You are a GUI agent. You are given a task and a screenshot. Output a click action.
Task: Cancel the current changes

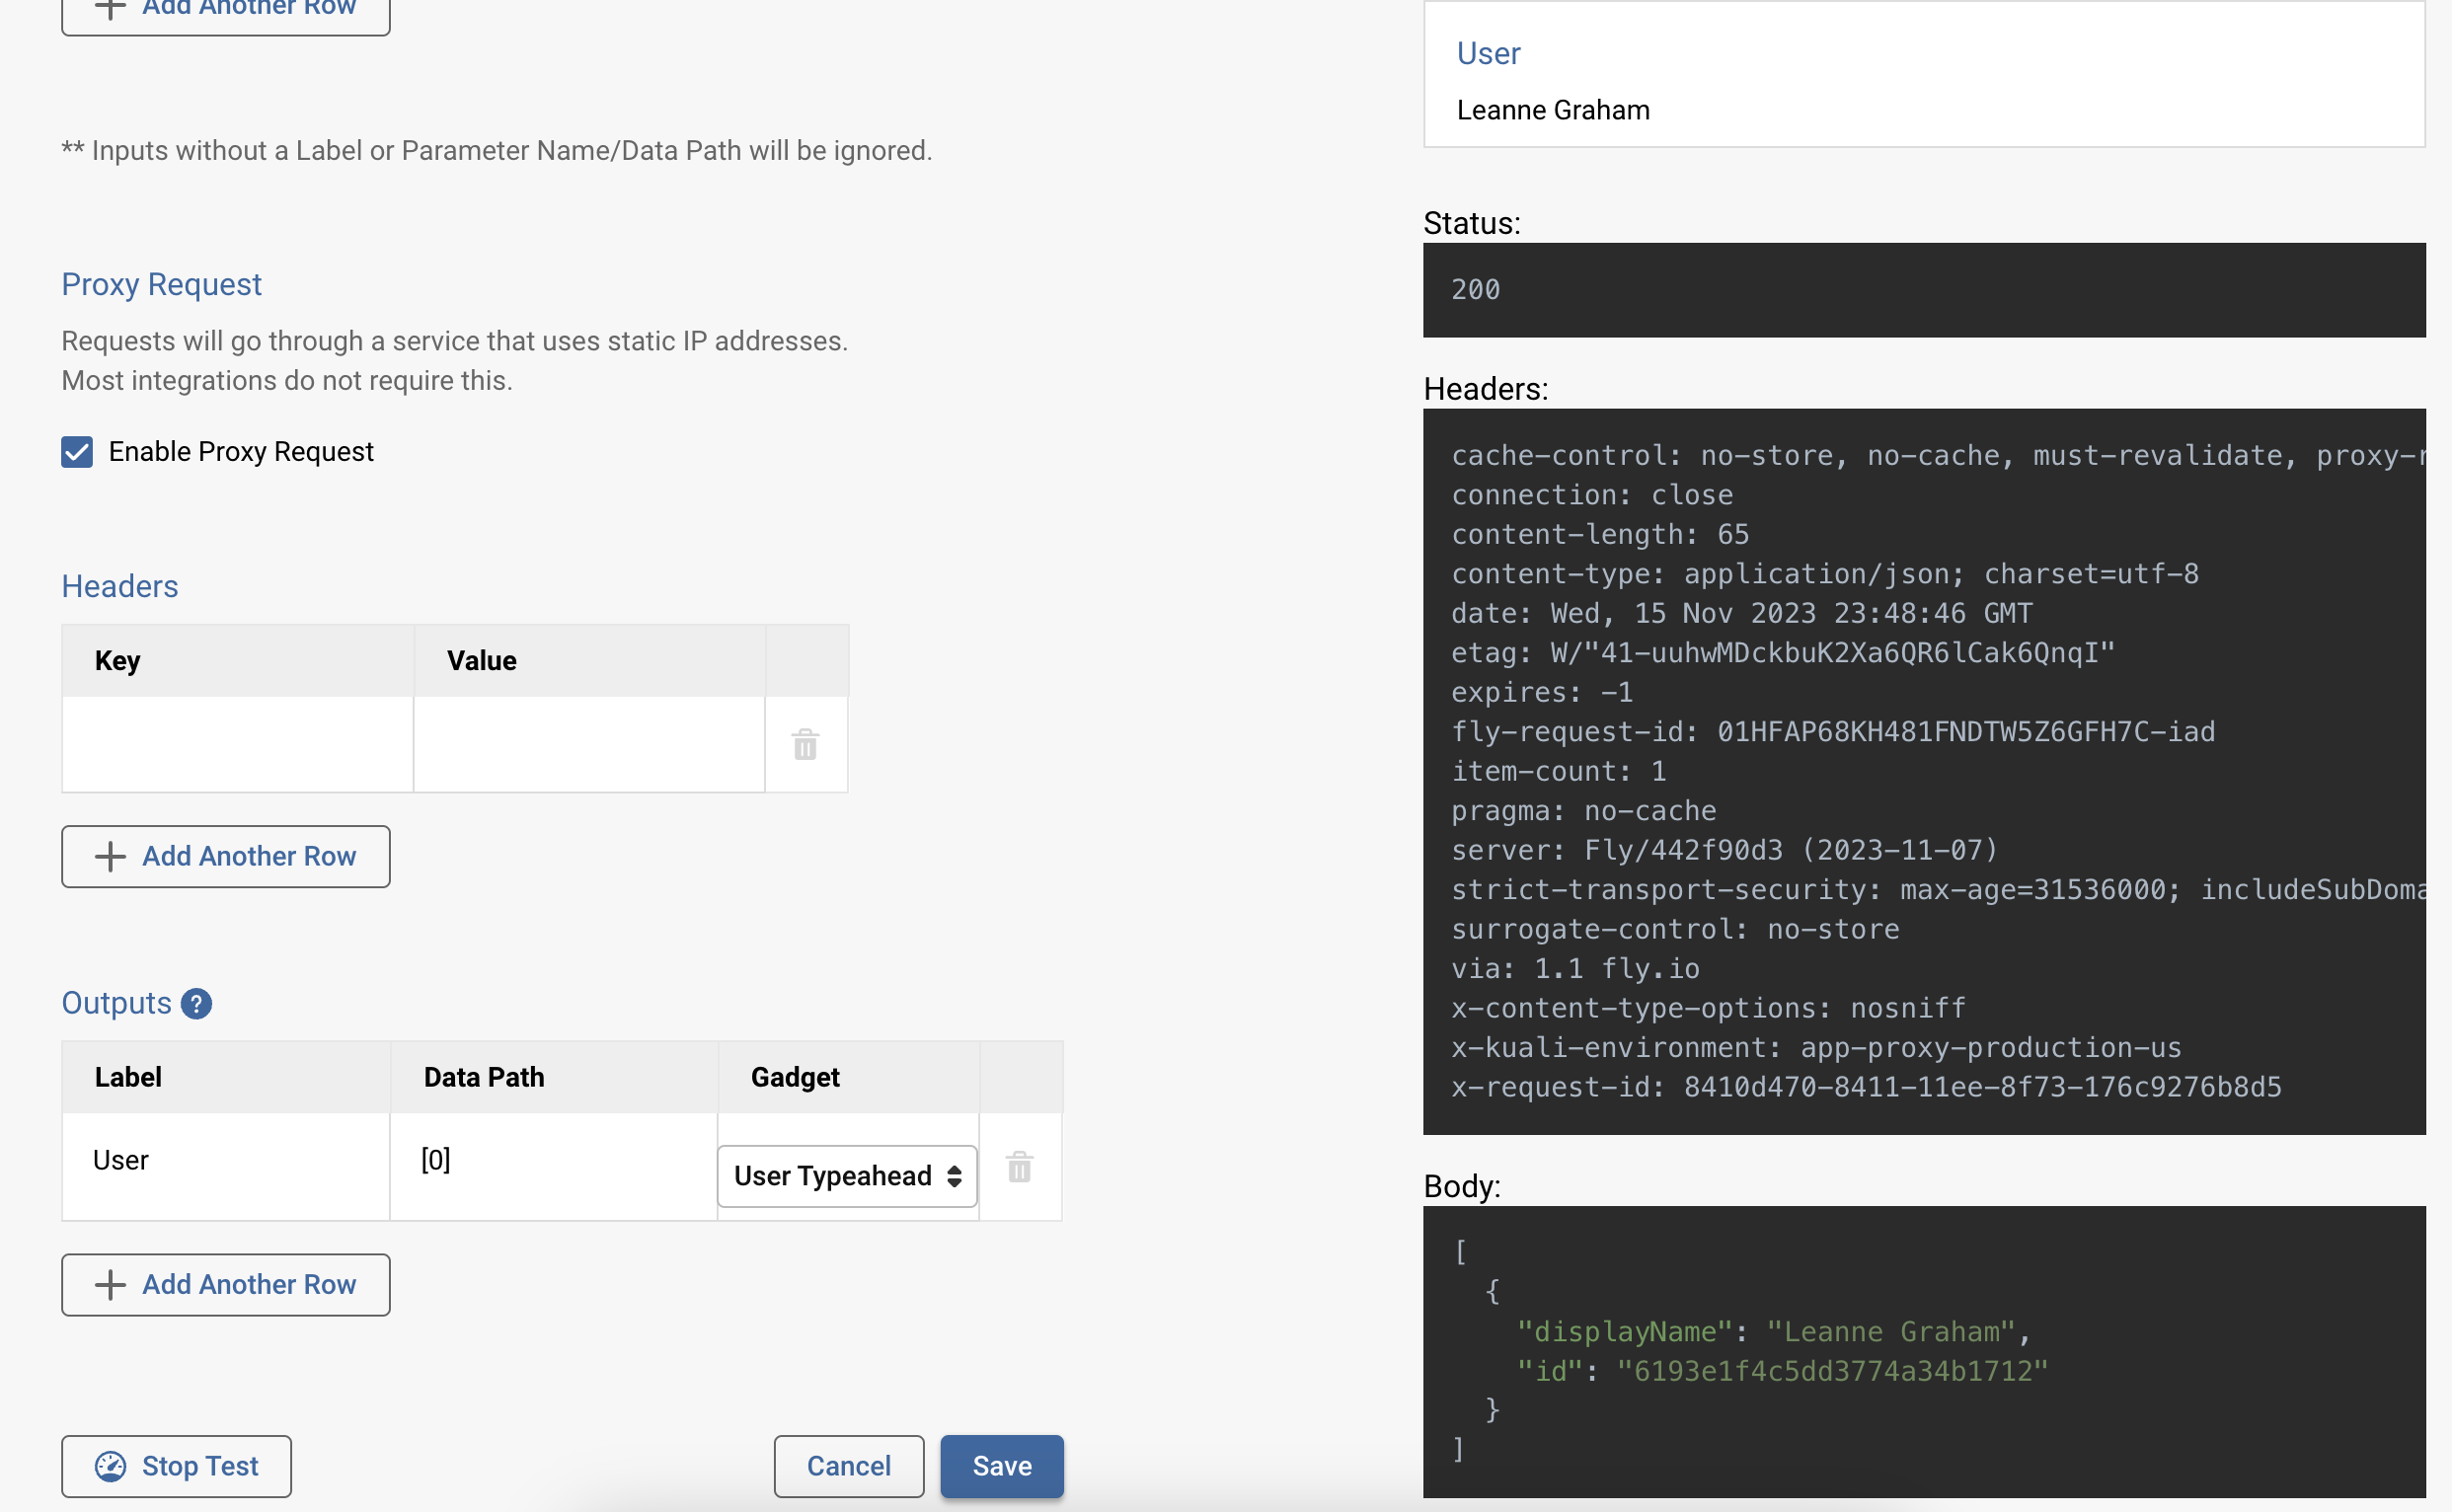[x=847, y=1465]
